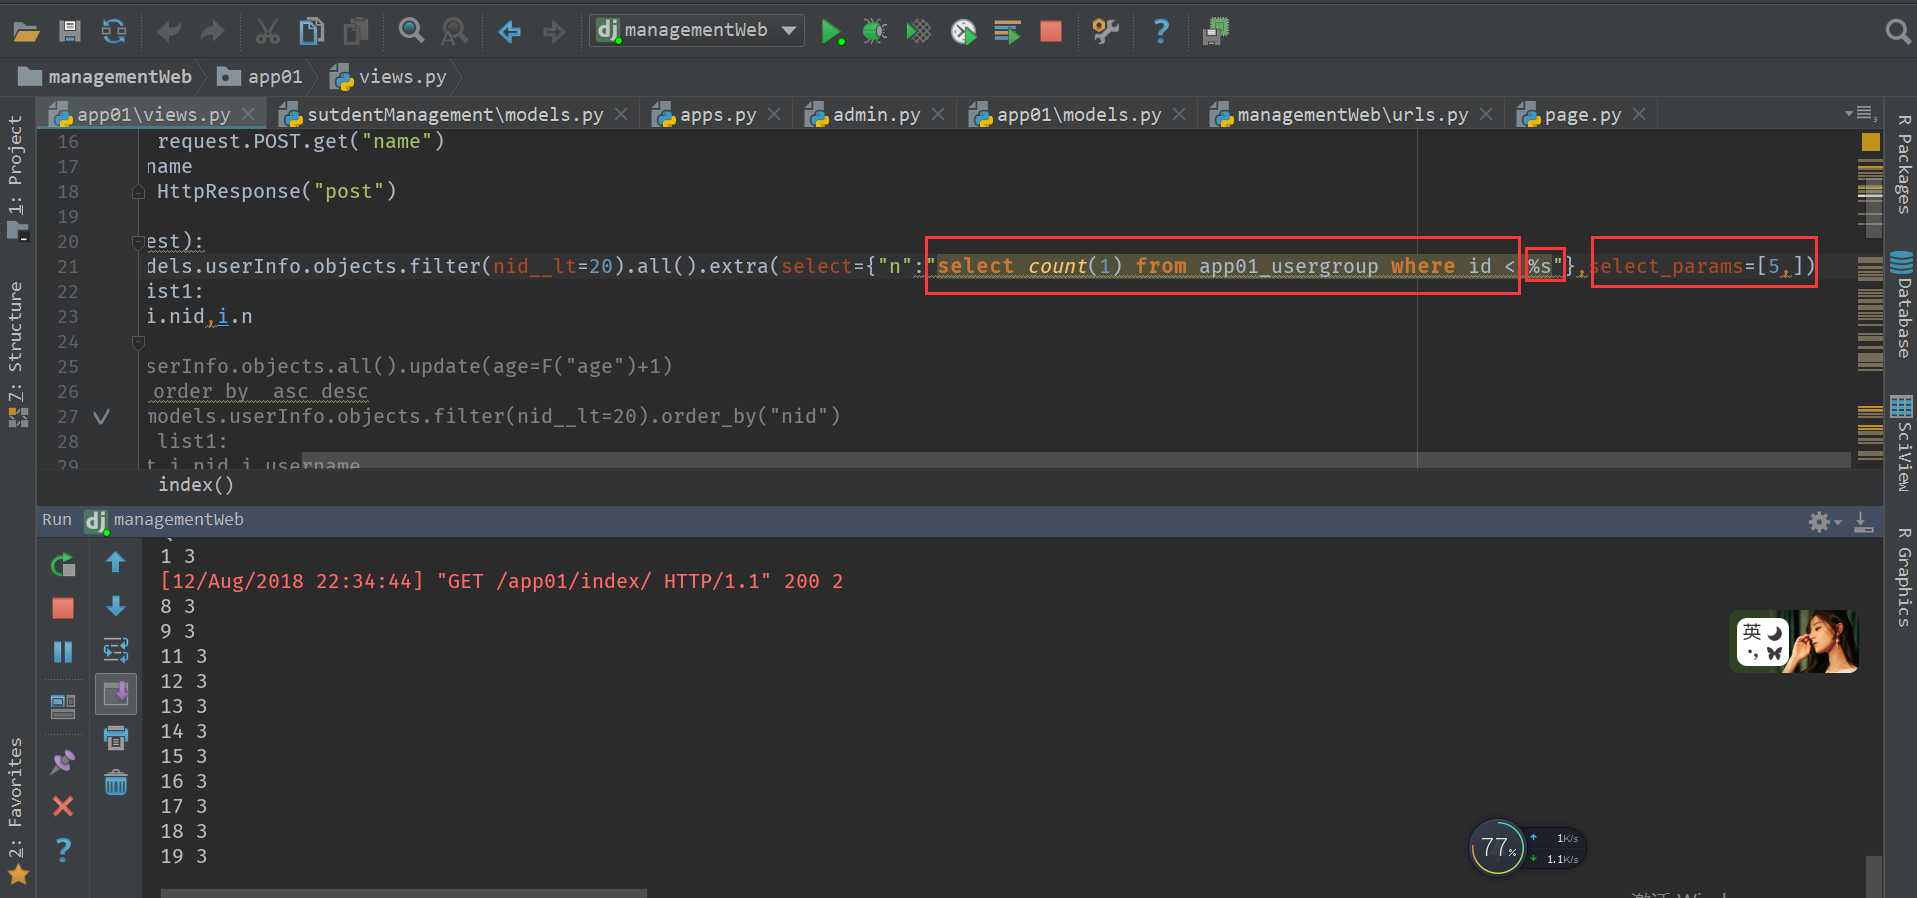Close the Run tab with red X

click(62, 806)
